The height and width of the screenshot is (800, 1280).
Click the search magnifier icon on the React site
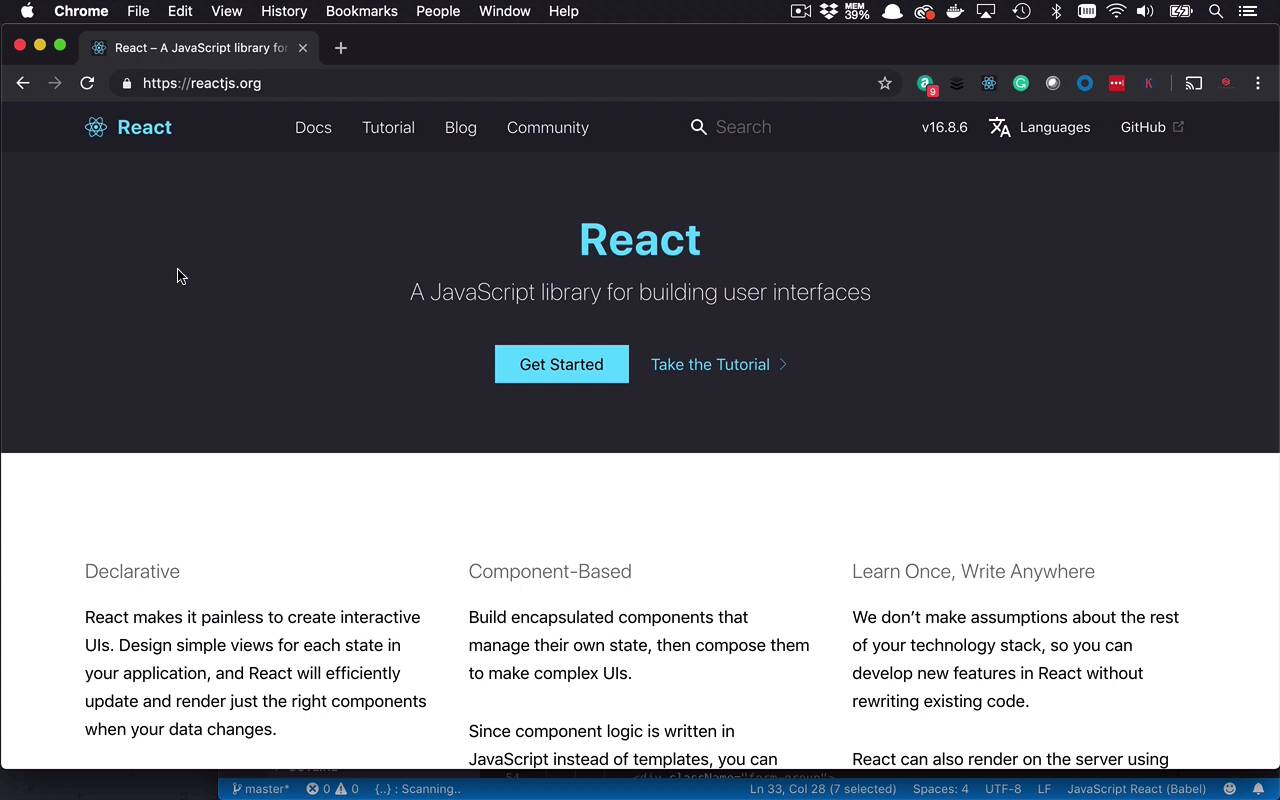click(699, 127)
